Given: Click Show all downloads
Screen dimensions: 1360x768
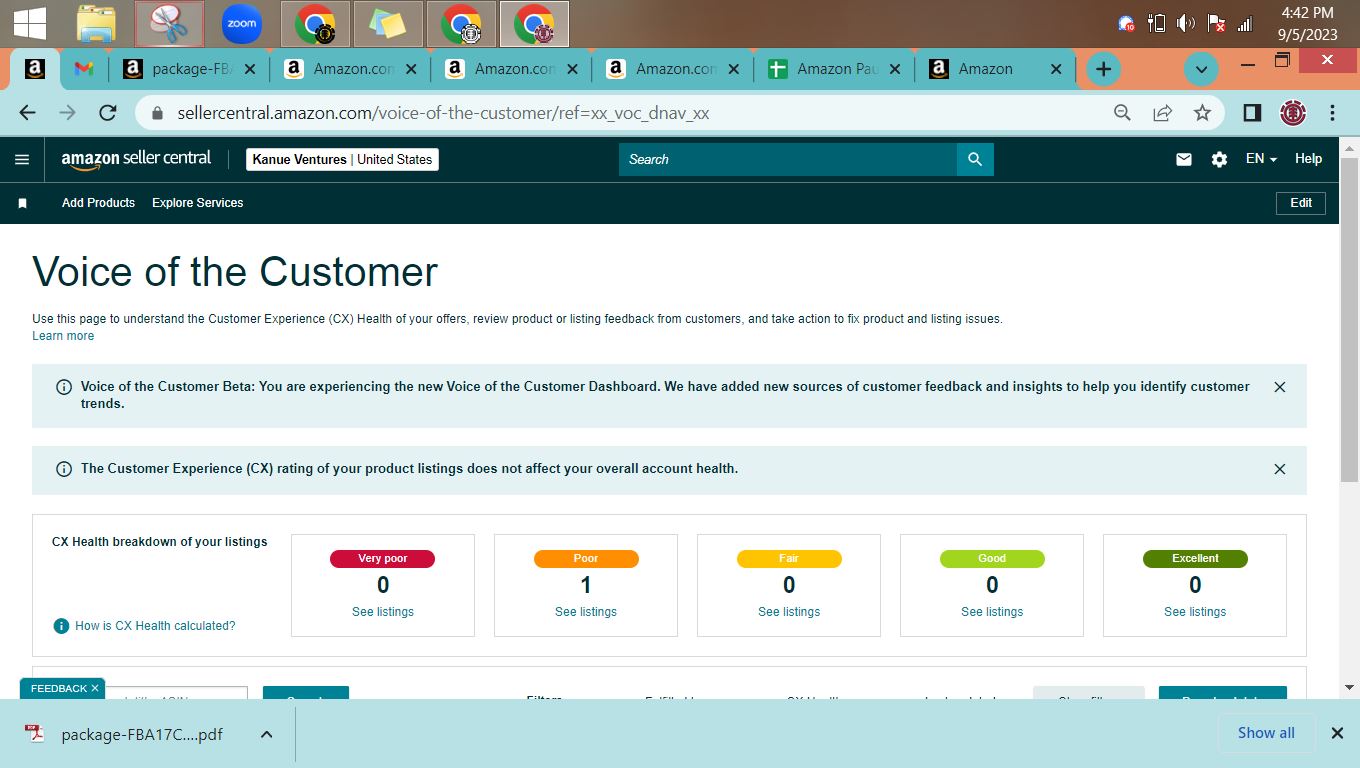Looking at the screenshot, I should [1266, 733].
